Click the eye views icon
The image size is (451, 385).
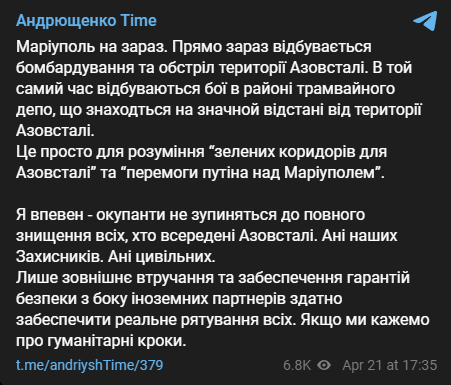pyautogui.click(x=324, y=365)
